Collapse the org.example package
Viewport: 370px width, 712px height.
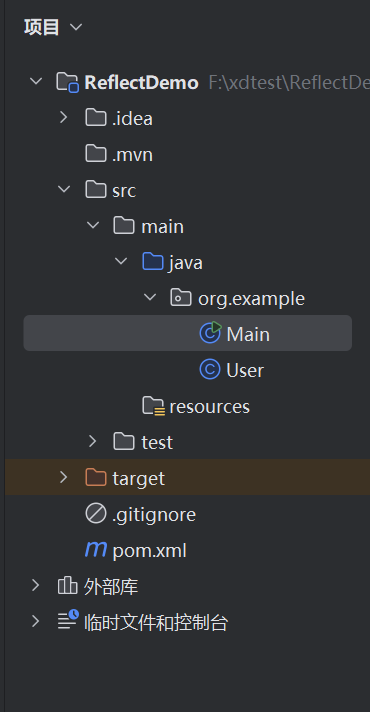point(149,298)
